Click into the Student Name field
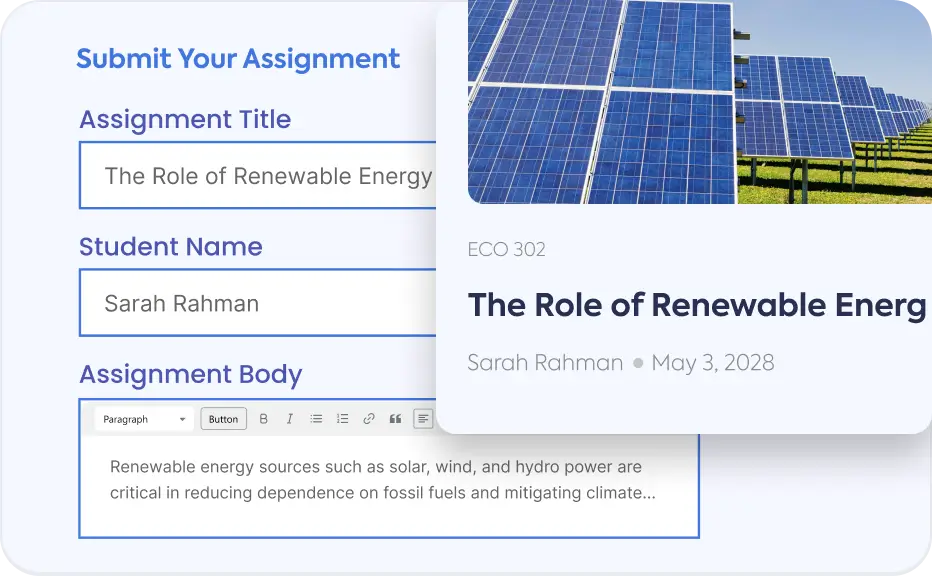The height and width of the screenshot is (576, 932). pyautogui.click(x=260, y=303)
